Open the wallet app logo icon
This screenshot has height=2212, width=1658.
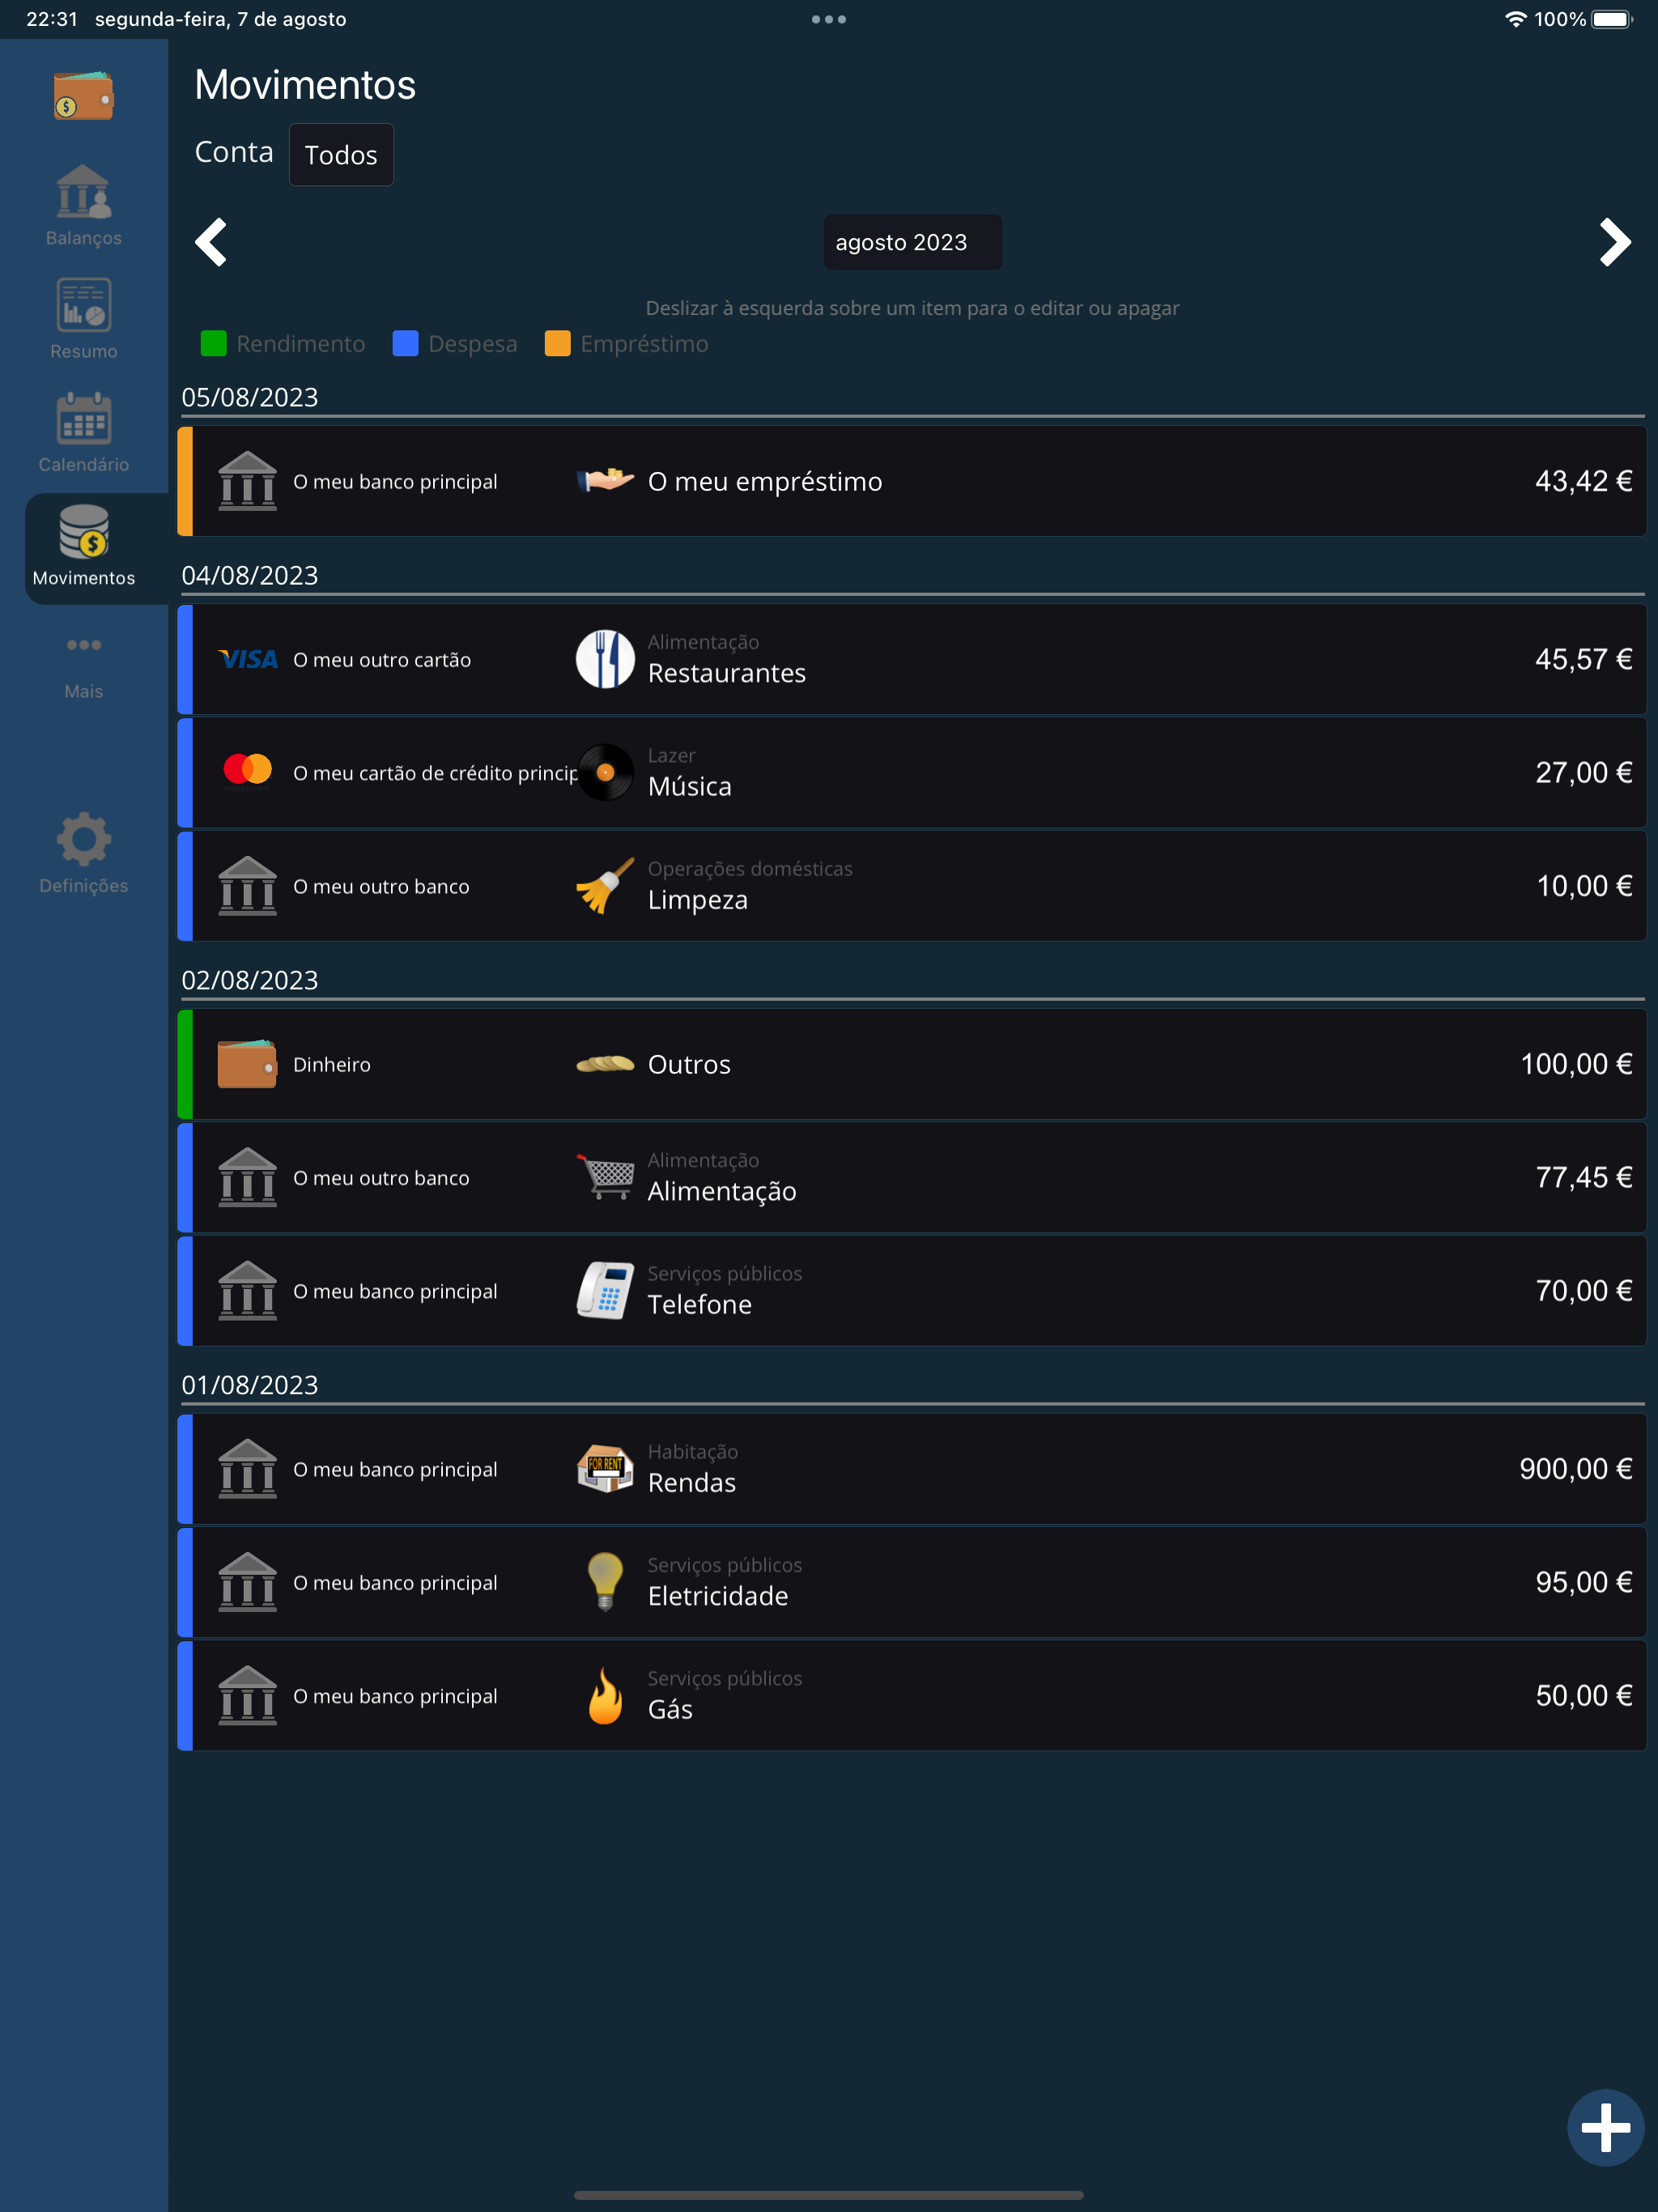[x=83, y=96]
